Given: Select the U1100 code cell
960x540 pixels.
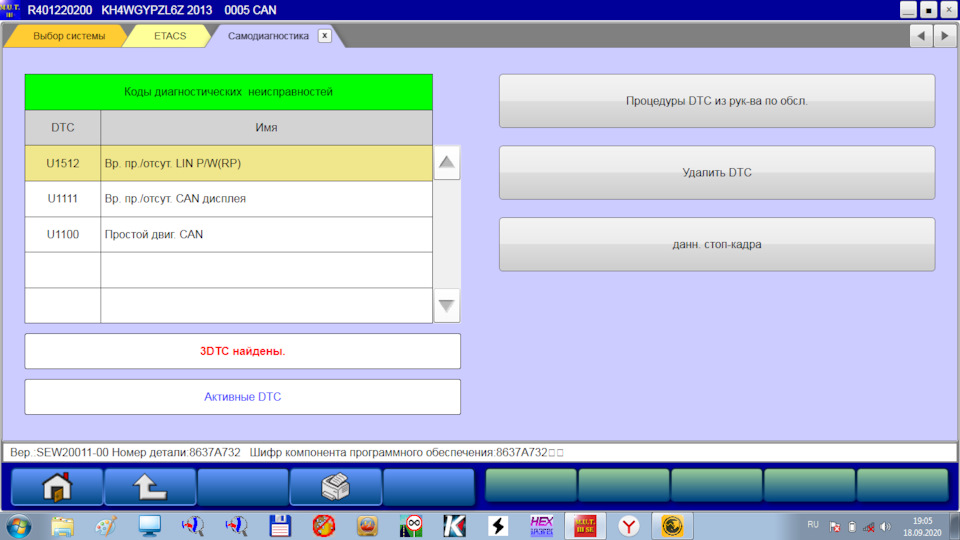Looking at the screenshot, I should pos(62,234).
